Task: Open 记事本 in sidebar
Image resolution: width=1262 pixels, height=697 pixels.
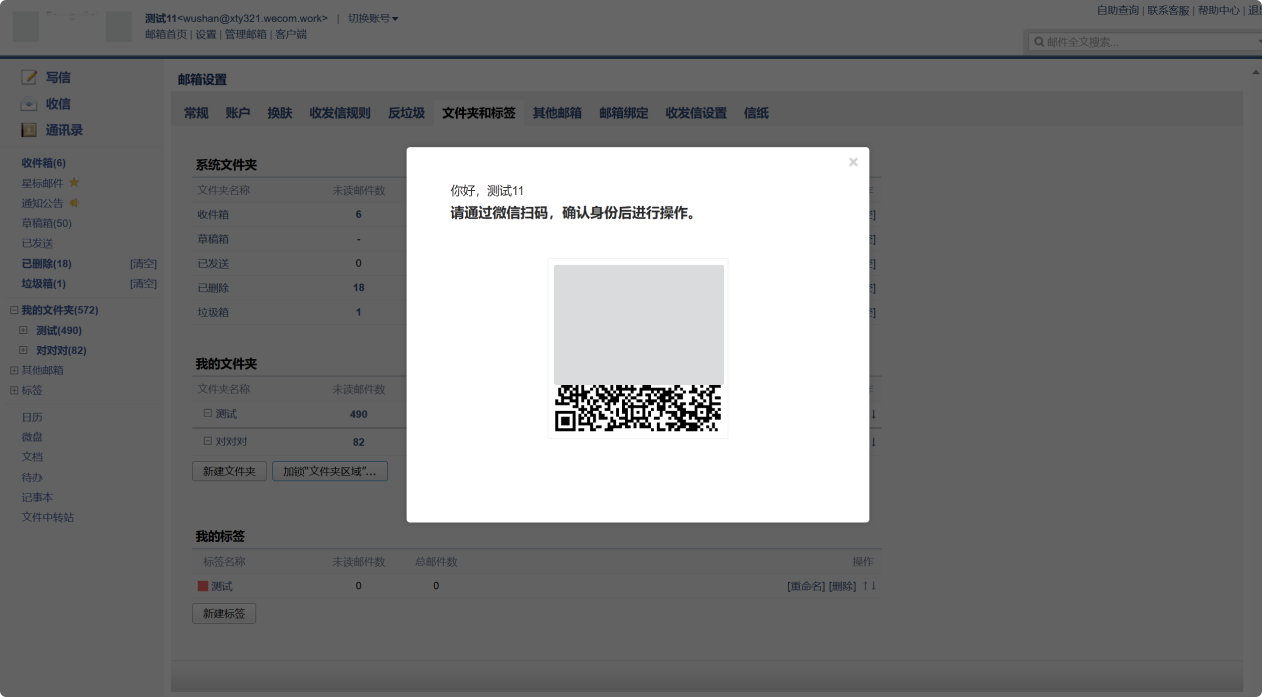Action: coord(38,497)
